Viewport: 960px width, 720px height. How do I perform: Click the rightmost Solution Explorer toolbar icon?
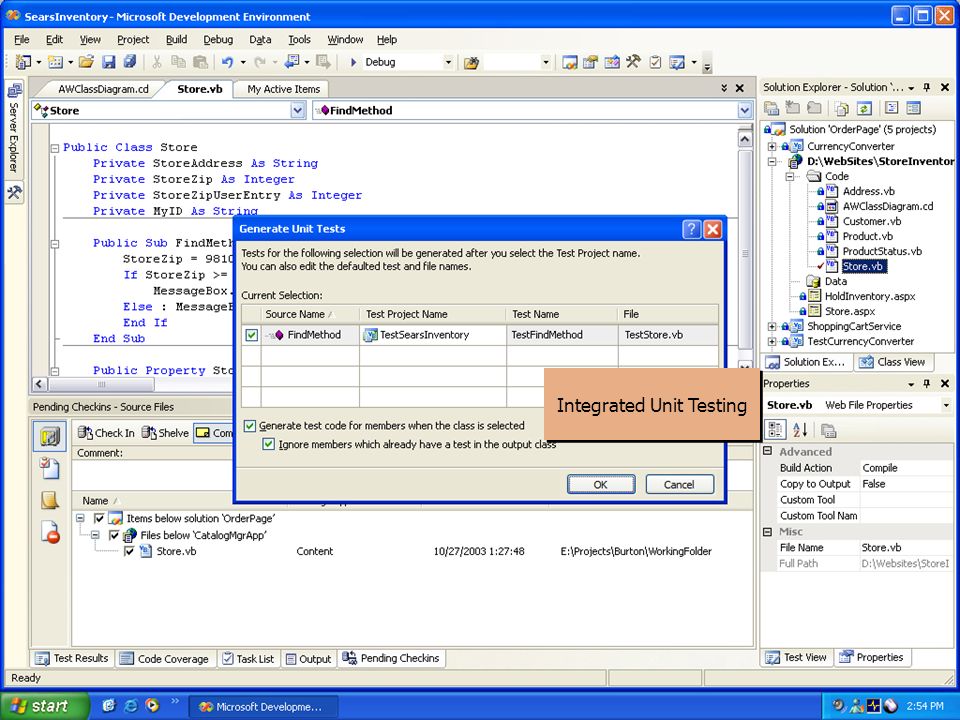coord(913,108)
